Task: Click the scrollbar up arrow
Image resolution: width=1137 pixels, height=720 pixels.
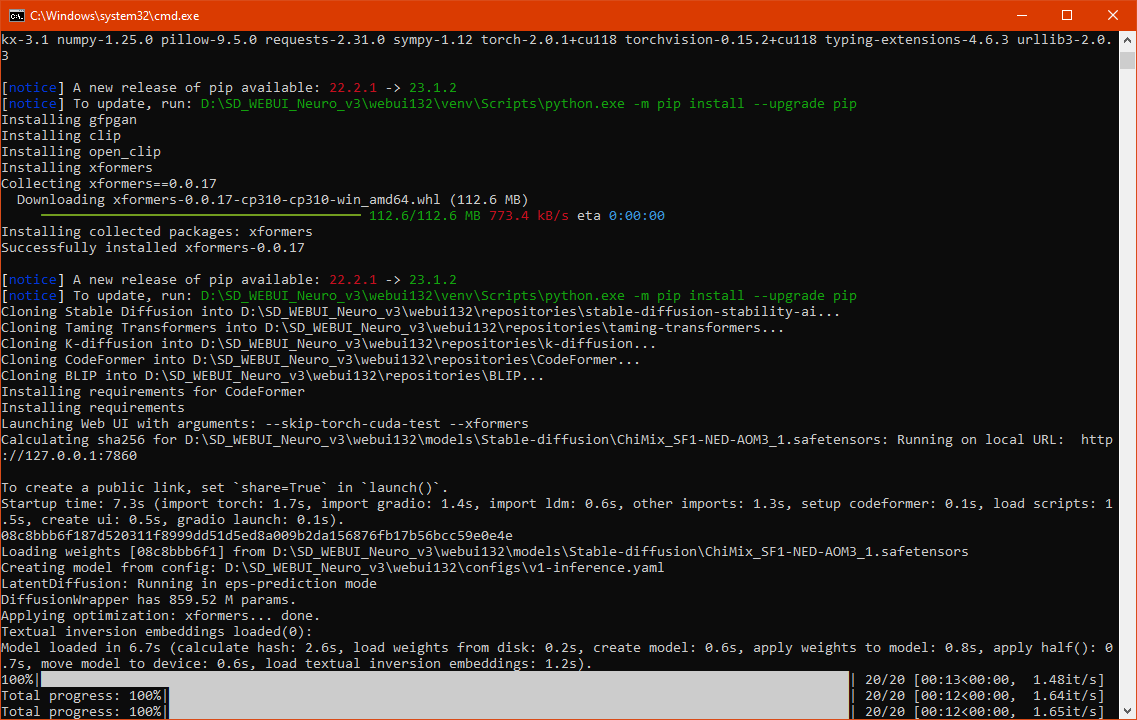Action: (x=1127, y=40)
